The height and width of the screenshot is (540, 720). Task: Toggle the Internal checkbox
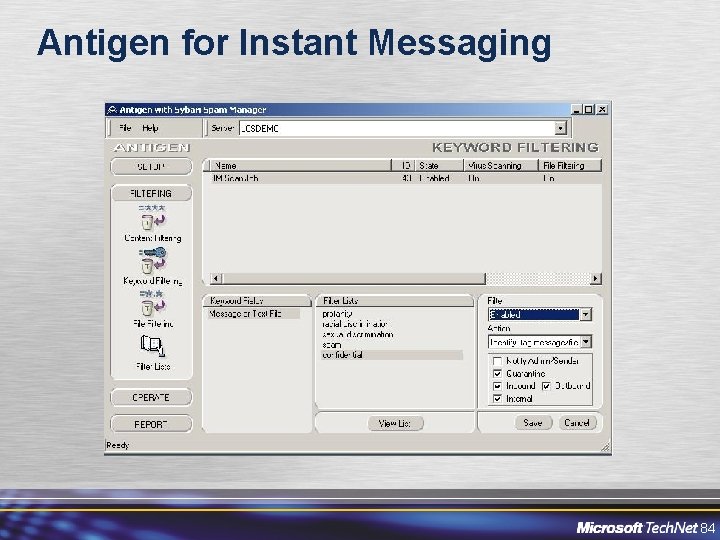pyautogui.click(x=497, y=399)
